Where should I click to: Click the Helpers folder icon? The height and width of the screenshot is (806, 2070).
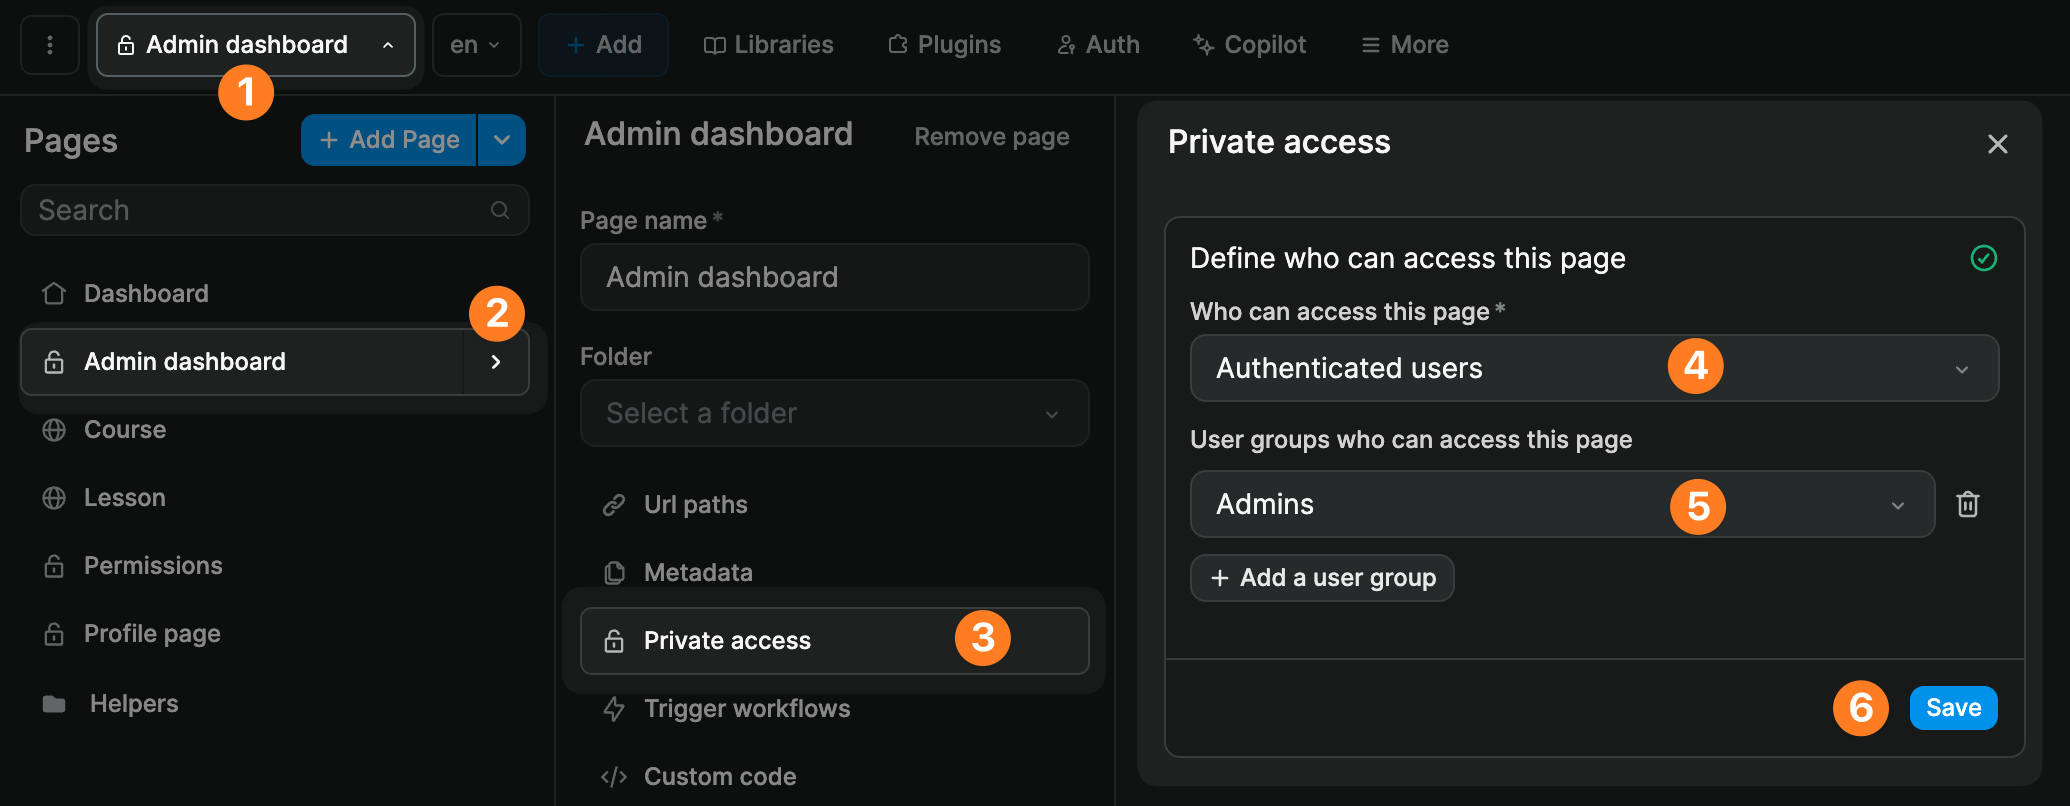54,704
